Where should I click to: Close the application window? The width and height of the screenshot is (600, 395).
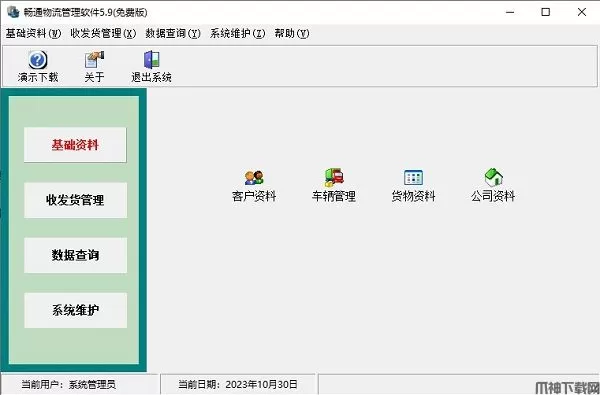[x=582, y=12]
